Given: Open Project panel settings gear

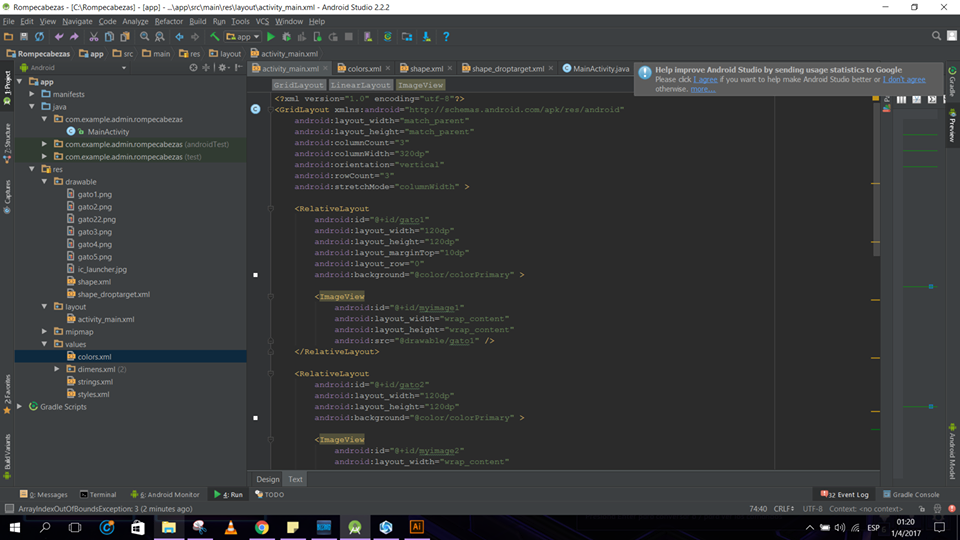Looking at the screenshot, I should coord(223,68).
